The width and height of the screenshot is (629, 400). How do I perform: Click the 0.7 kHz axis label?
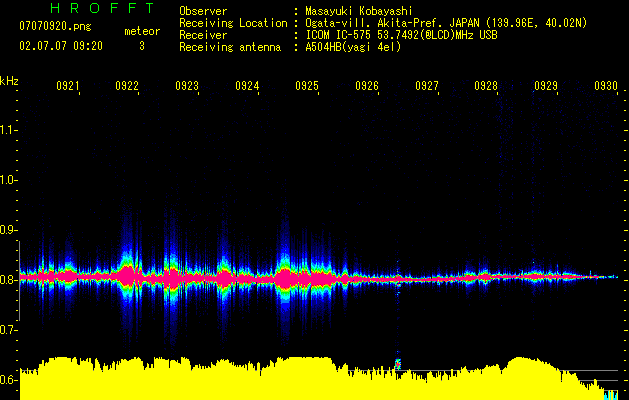click(7, 330)
